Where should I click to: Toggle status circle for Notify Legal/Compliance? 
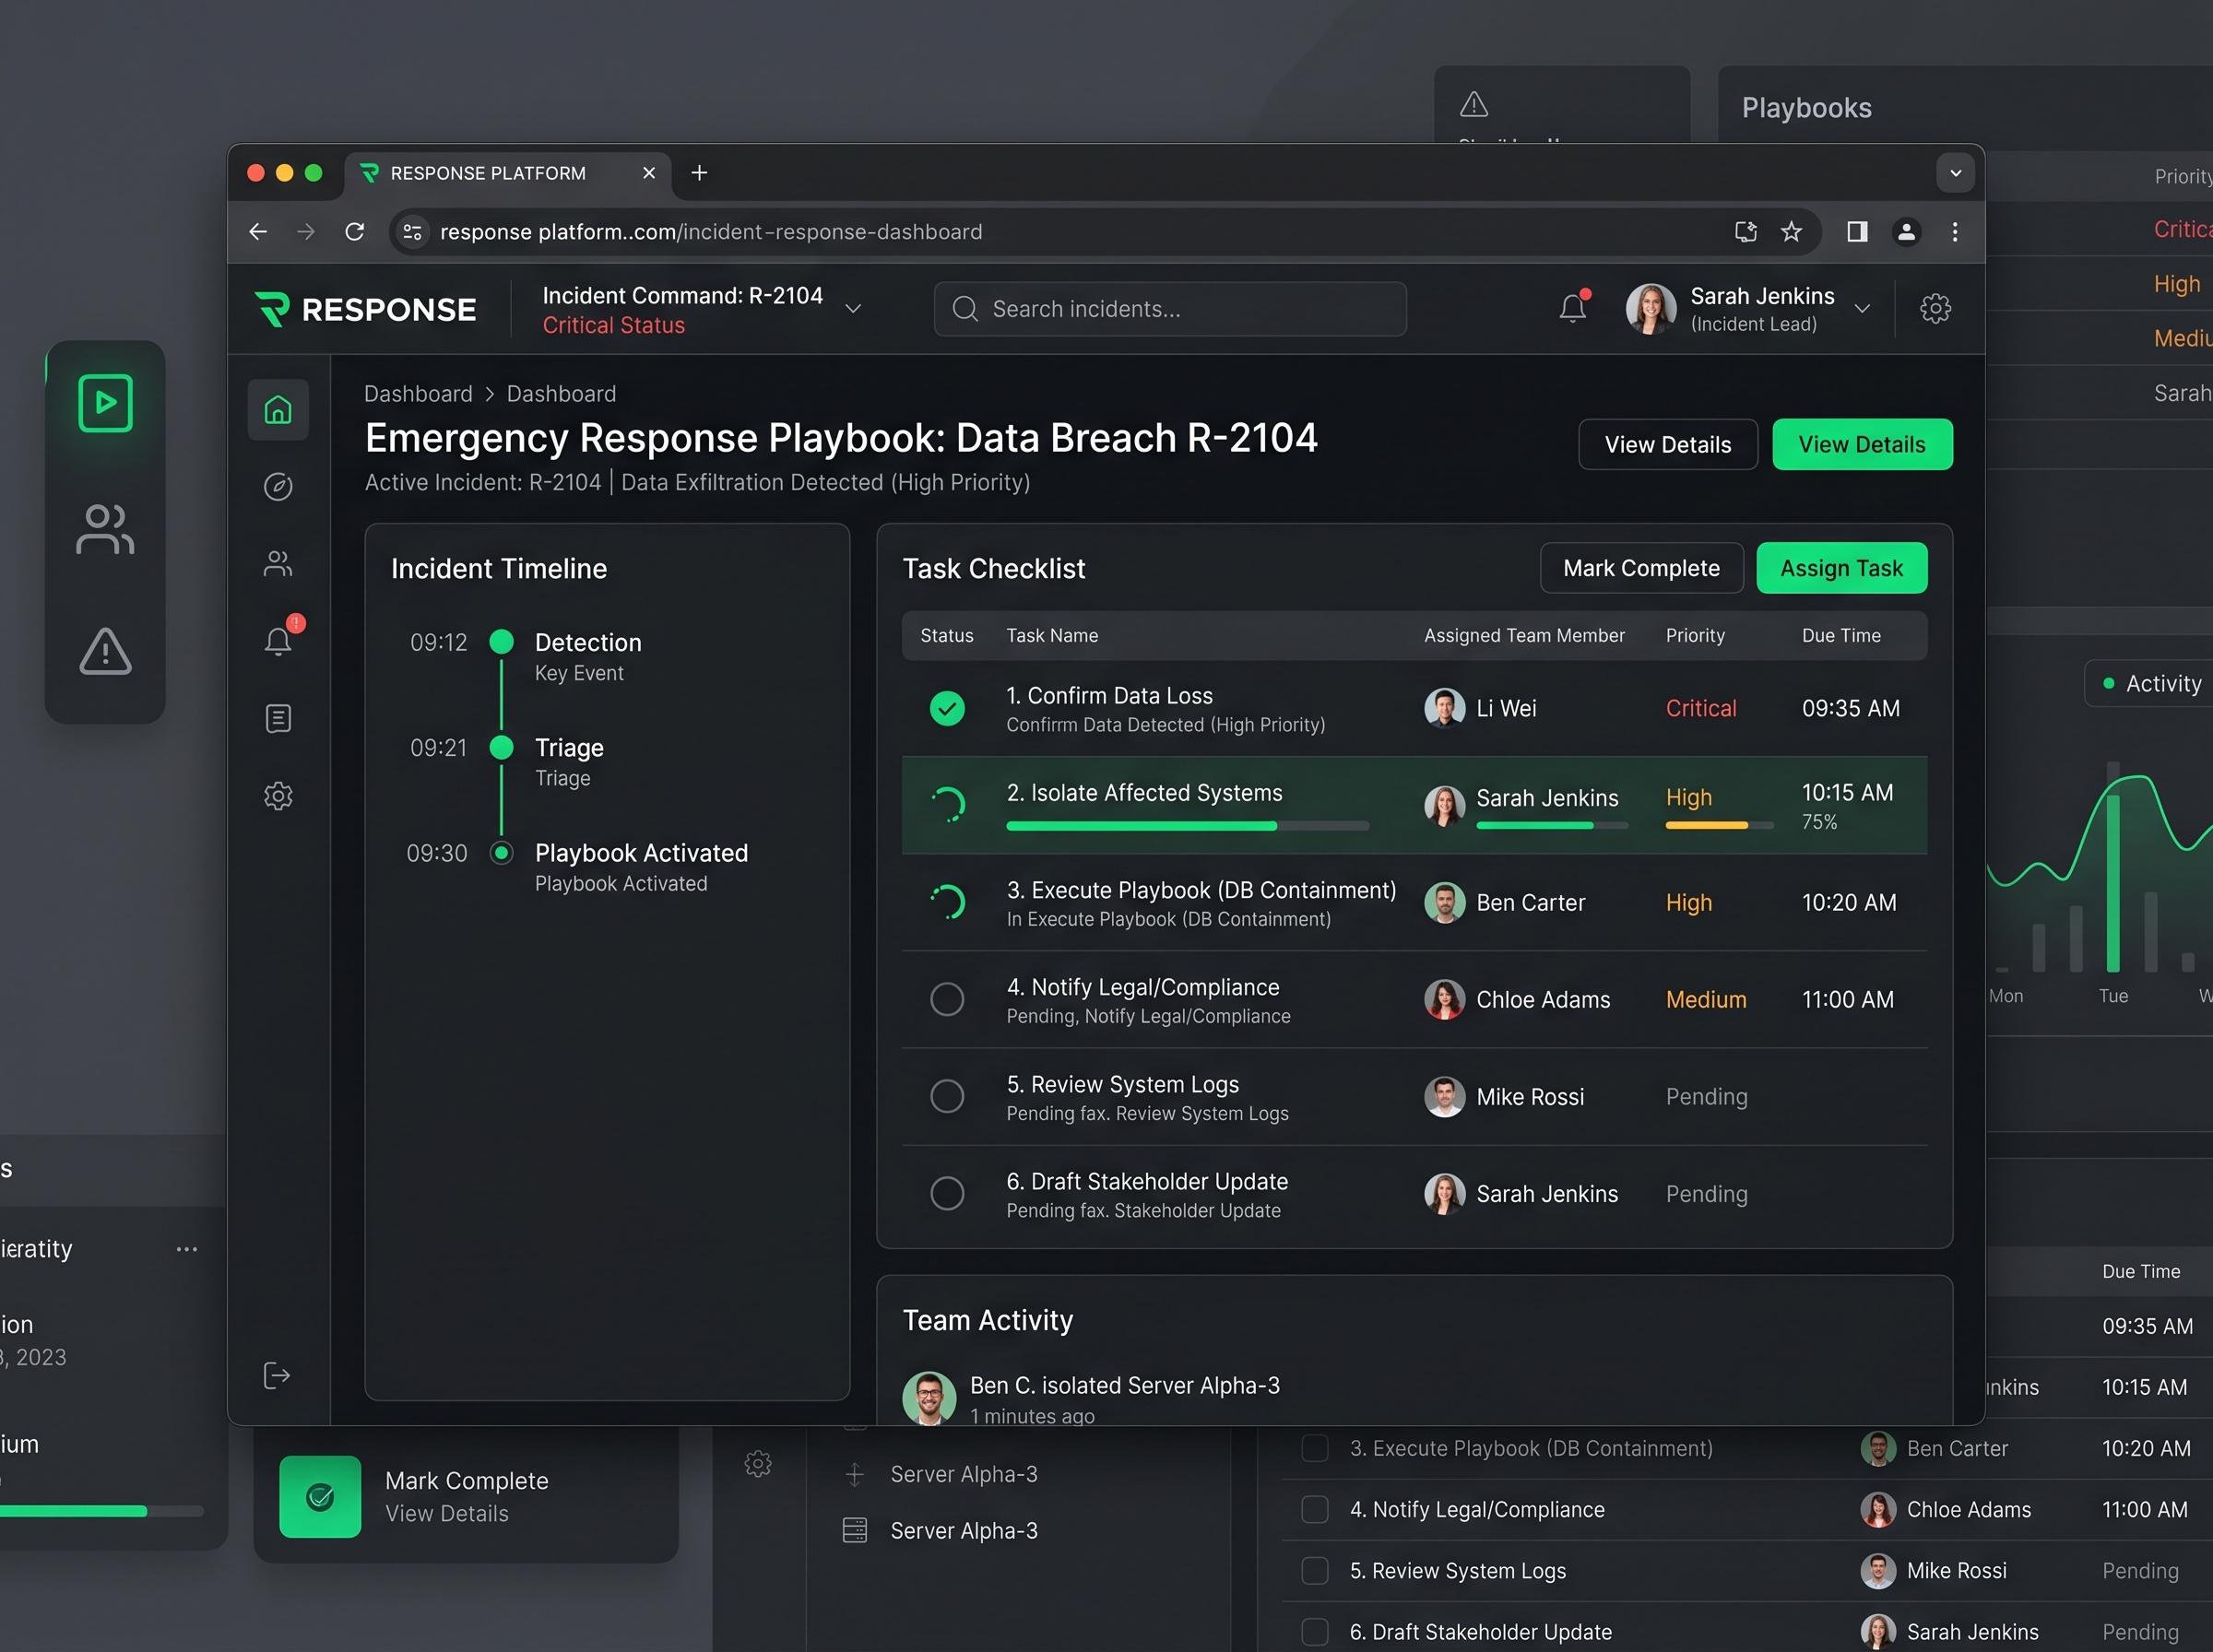(x=946, y=999)
